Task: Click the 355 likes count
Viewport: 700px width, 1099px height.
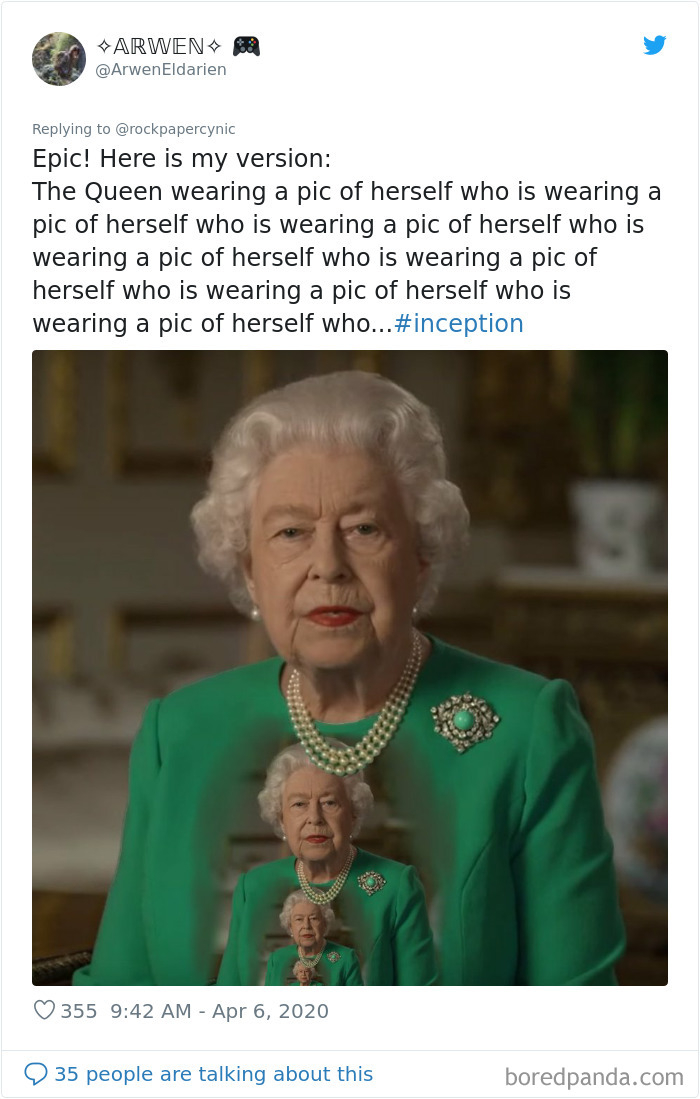Action: tap(78, 1011)
